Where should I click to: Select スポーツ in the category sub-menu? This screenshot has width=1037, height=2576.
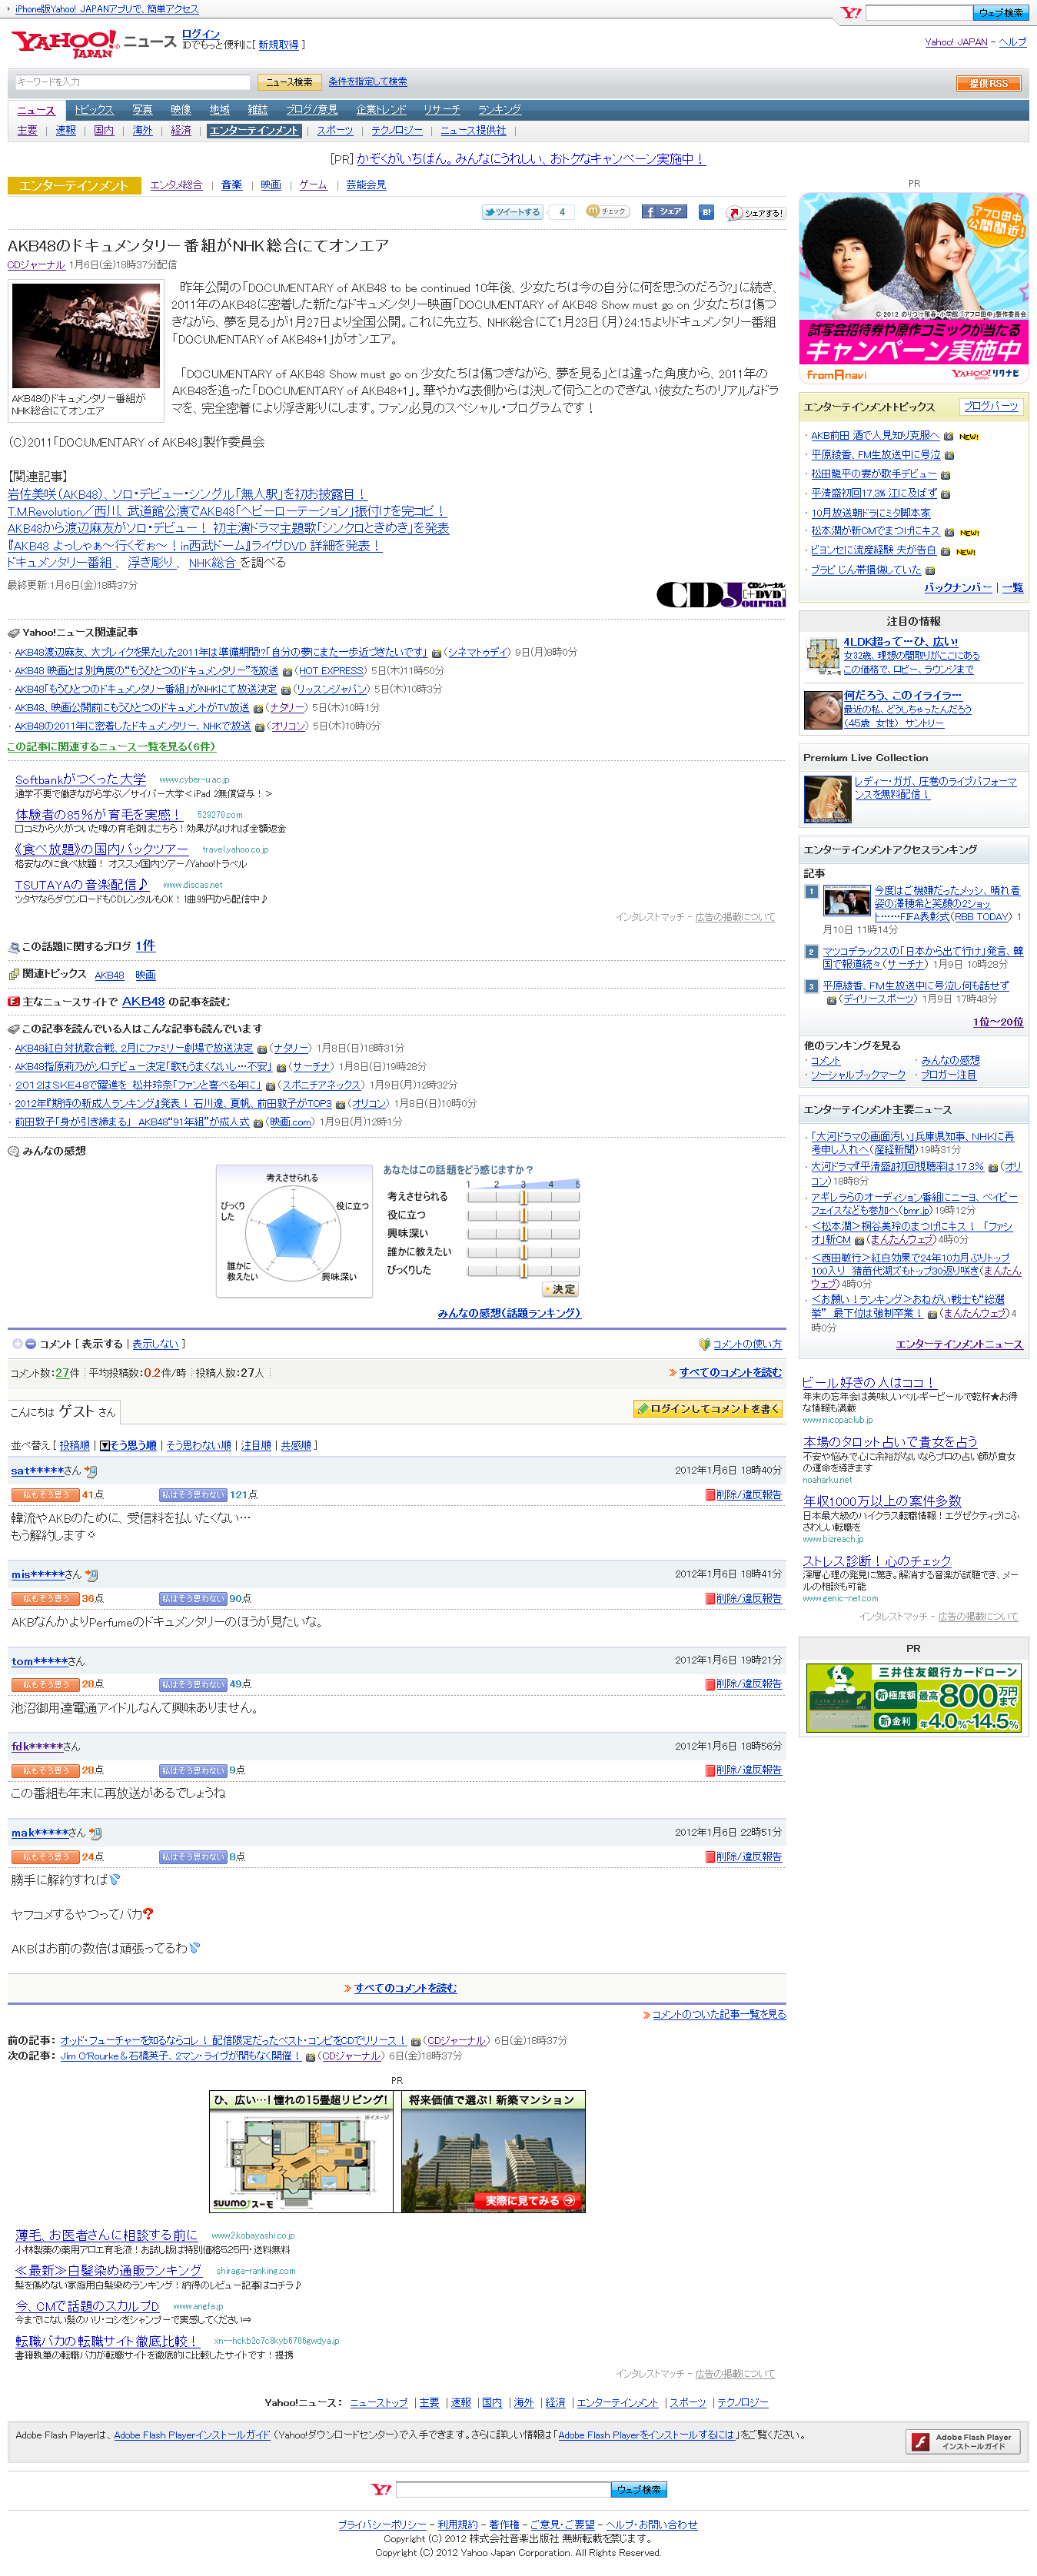click(x=335, y=131)
